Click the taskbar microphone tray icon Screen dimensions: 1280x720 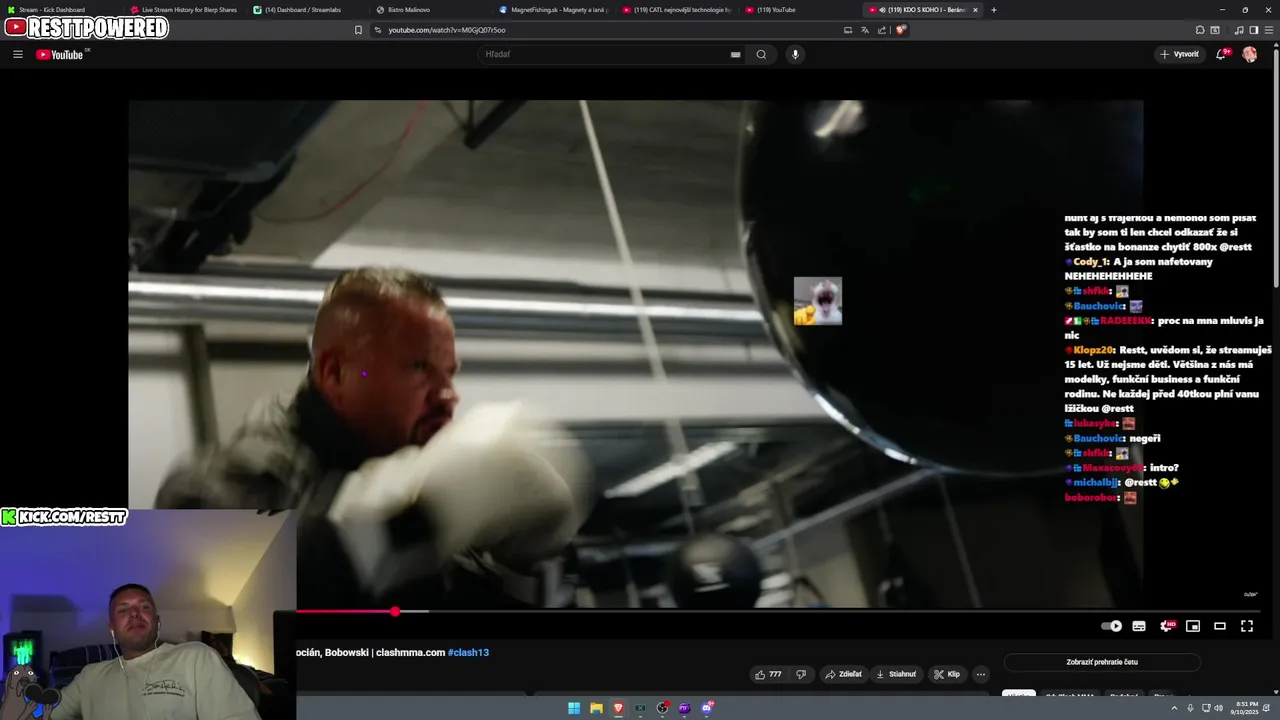pos(1190,708)
